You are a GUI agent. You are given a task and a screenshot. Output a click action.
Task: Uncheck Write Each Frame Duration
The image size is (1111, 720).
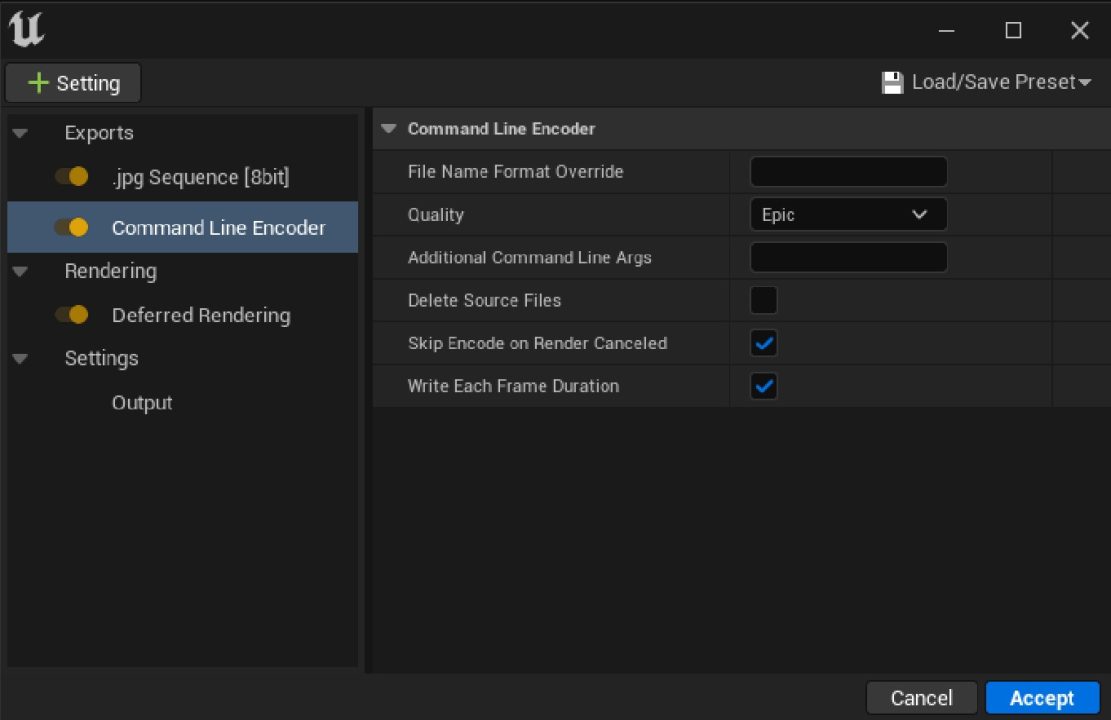coord(763,386)
